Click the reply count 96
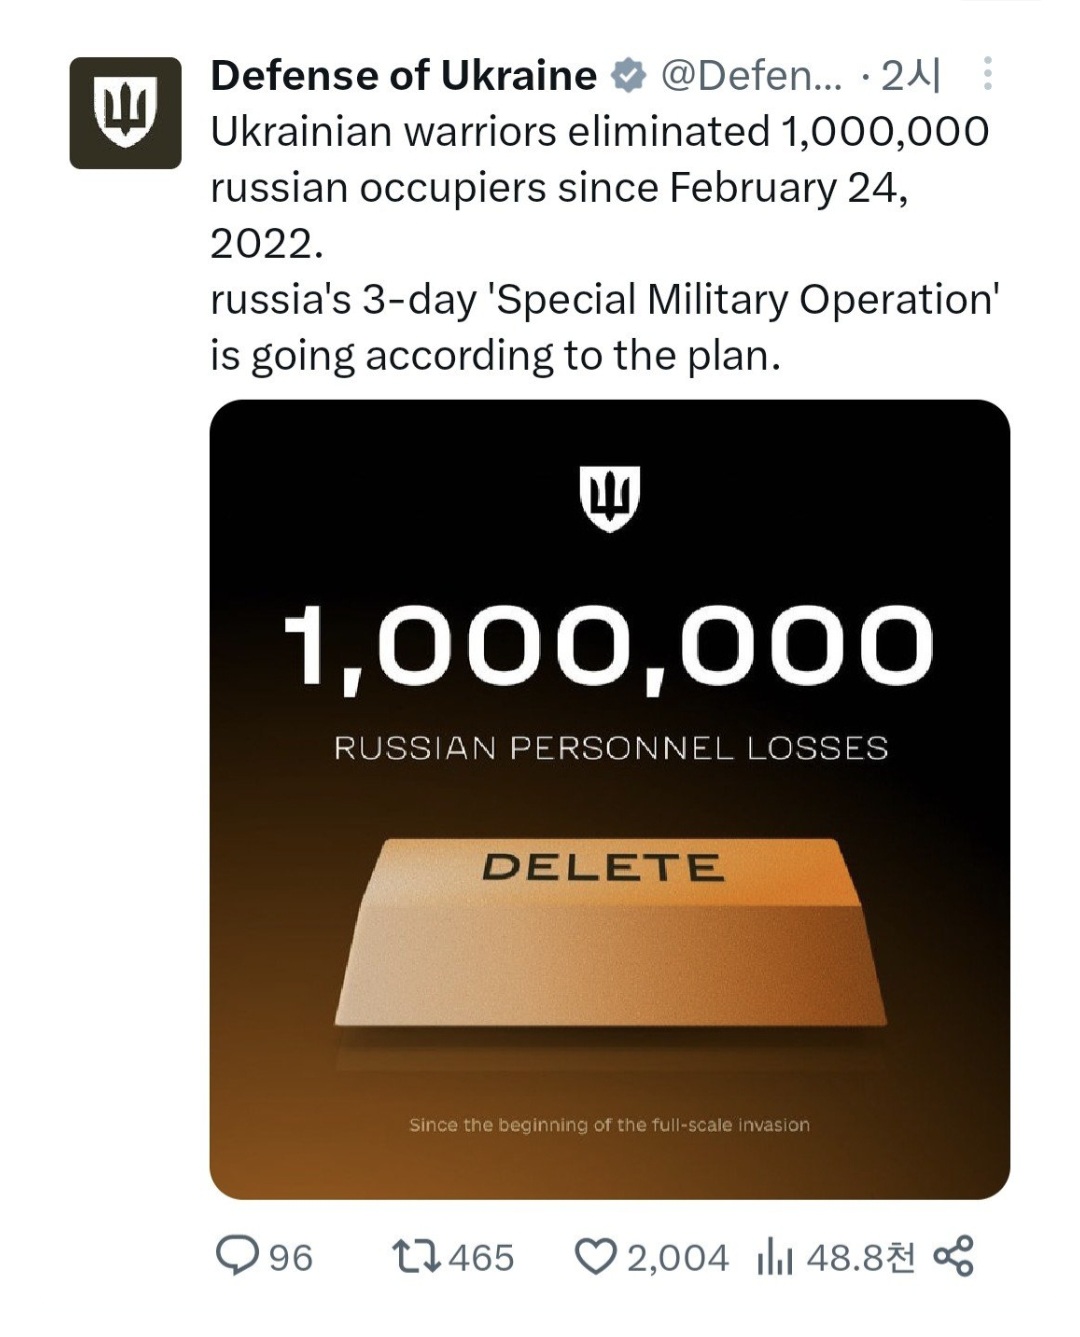Viewport: 1080px width, 1337px height. point(291,1257)
